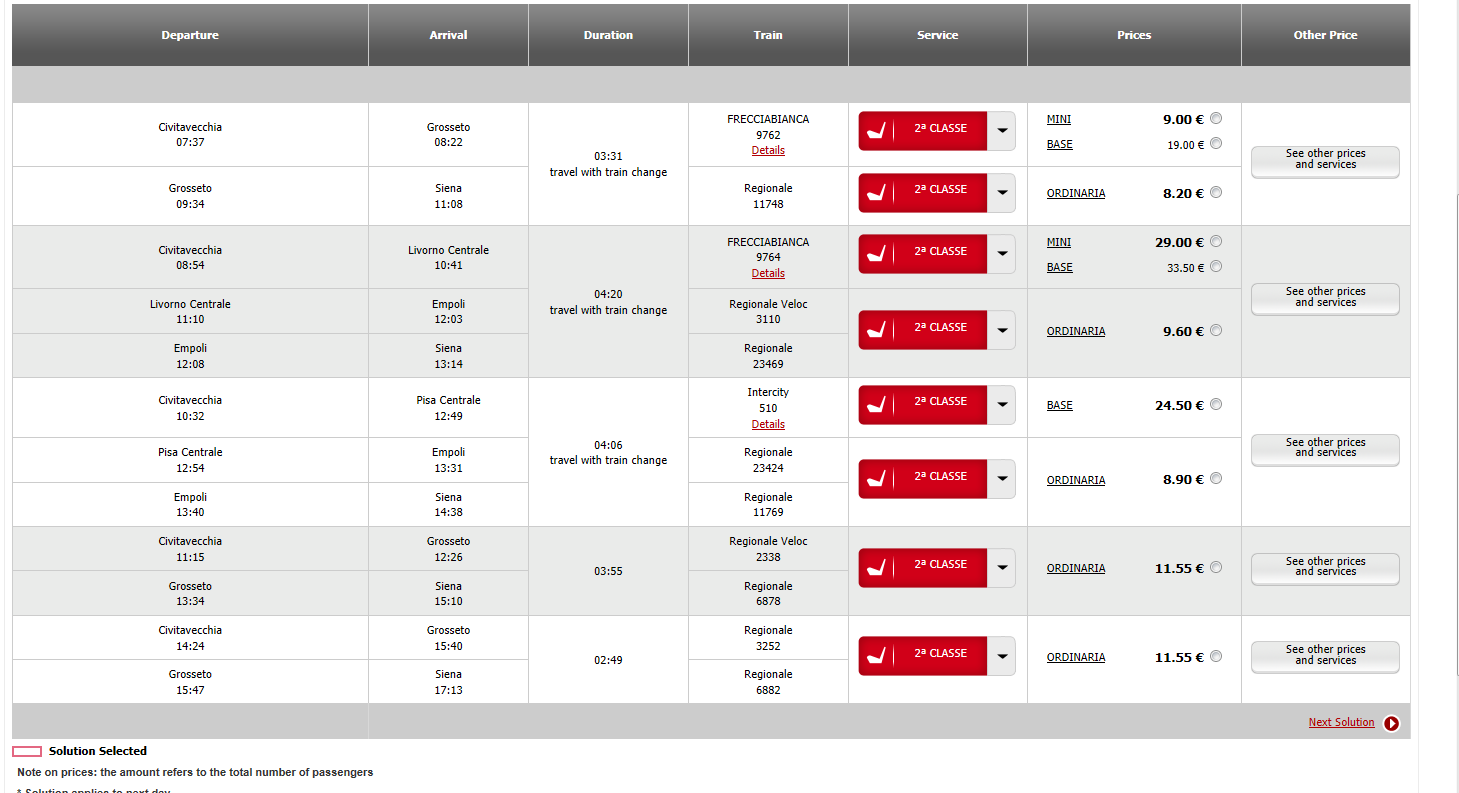Open ORDINARIA fare info for the 14:24 departure
Screen dimensions: 1459x793
tap(1076, 657)
